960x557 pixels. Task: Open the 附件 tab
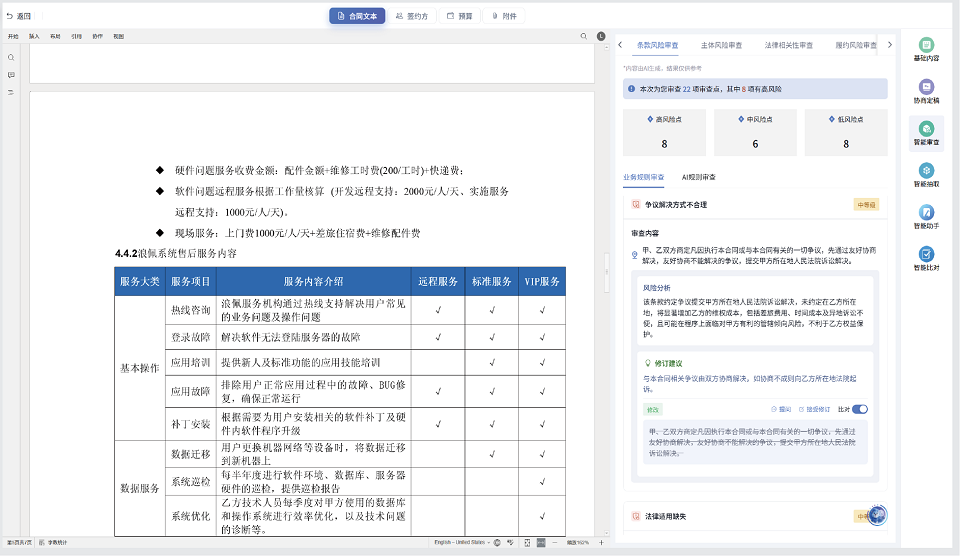click(504, 16)
